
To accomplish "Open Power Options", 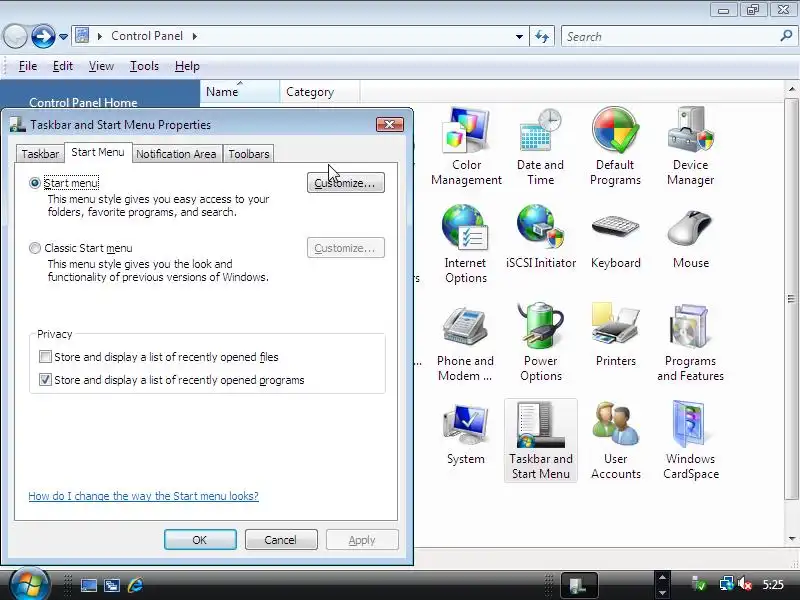I will click(540, 342).
